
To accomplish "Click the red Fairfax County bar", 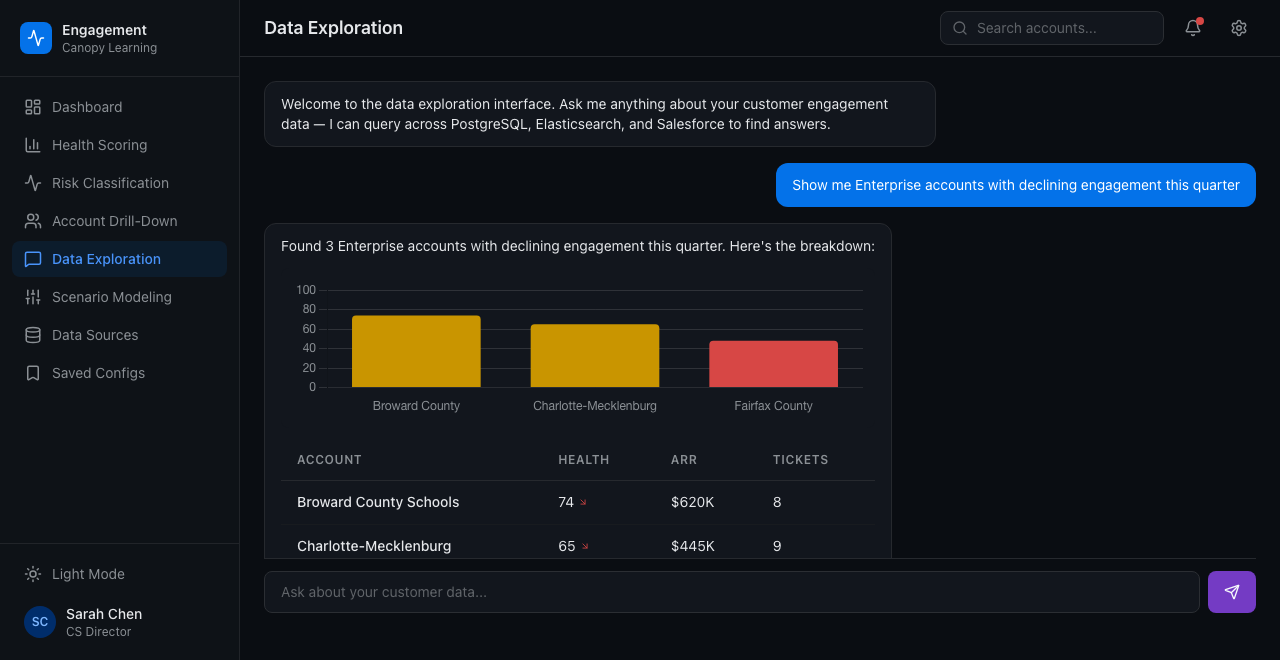I will pyautogui.click(x=773, y=365).
